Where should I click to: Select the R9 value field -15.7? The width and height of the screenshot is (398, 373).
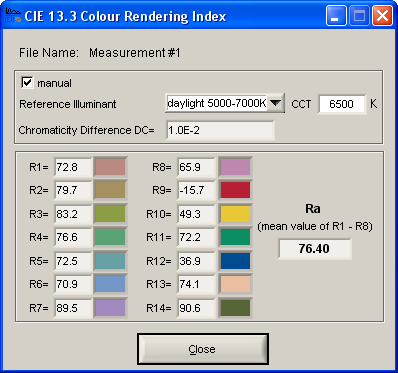[196, 190]
